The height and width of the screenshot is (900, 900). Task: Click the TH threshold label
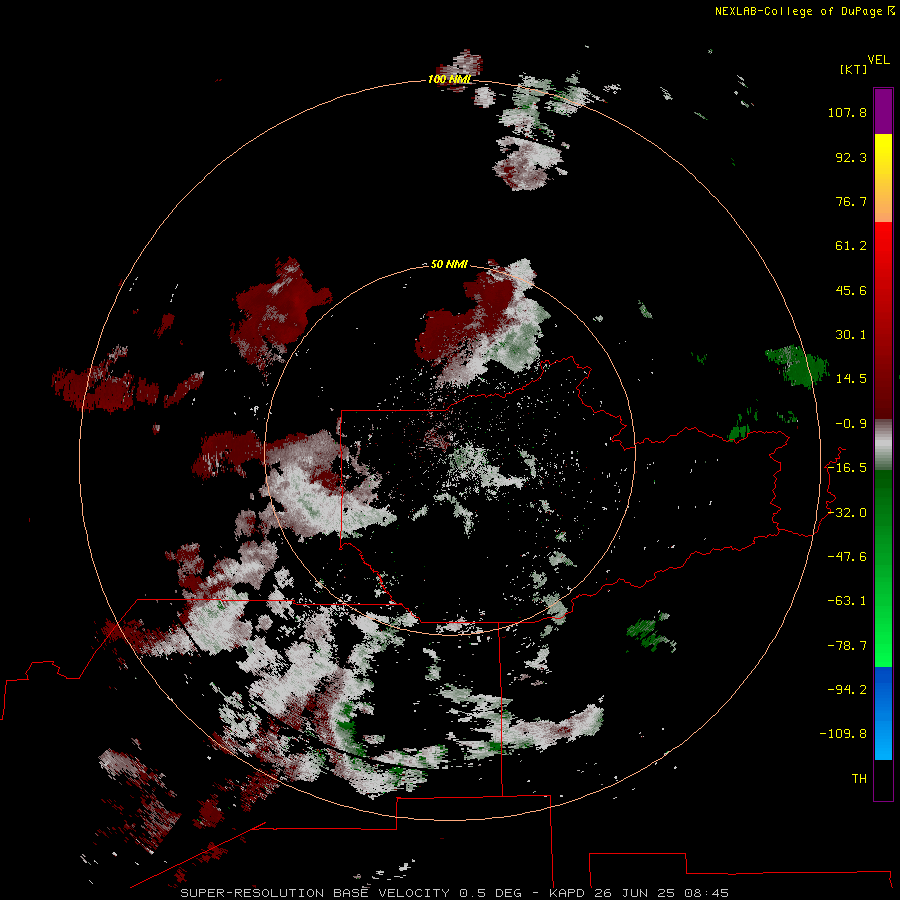point(859,779)
